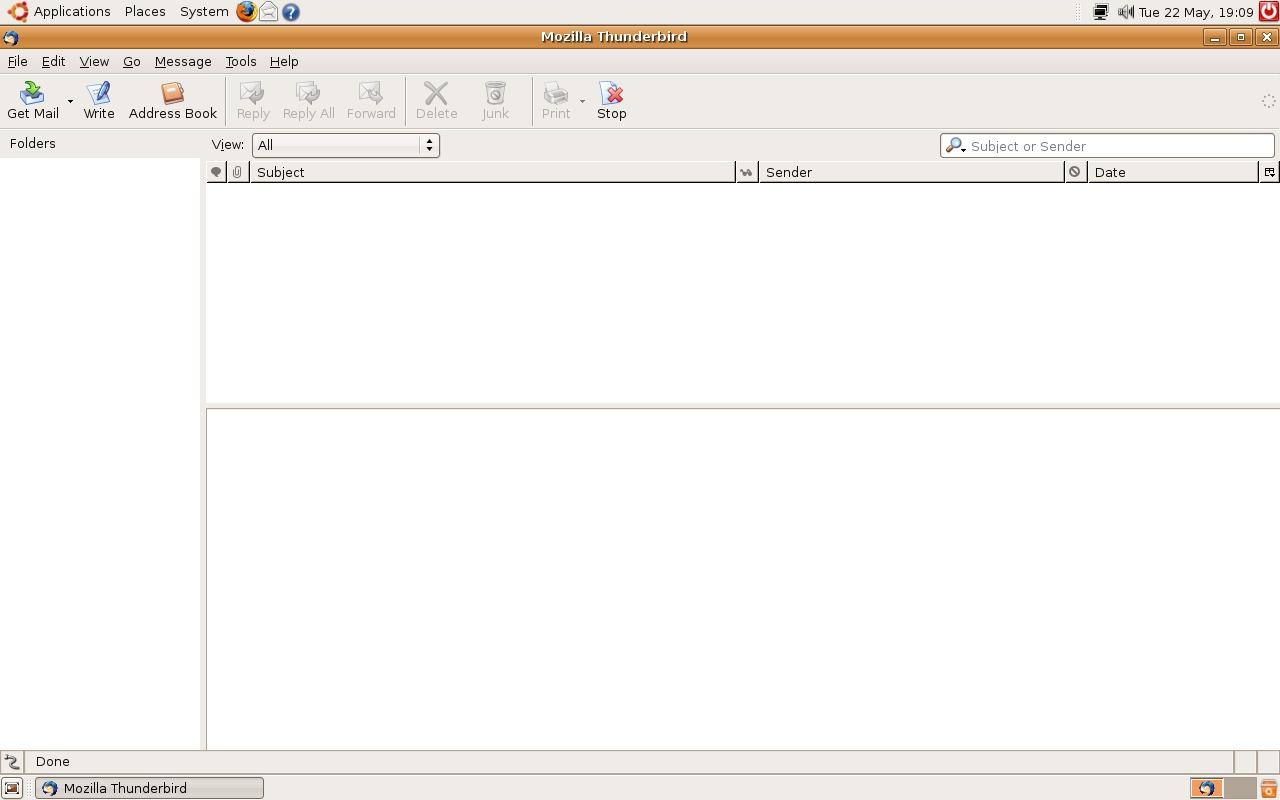
Task: Sort messages by Subject column
Action: 492,172
